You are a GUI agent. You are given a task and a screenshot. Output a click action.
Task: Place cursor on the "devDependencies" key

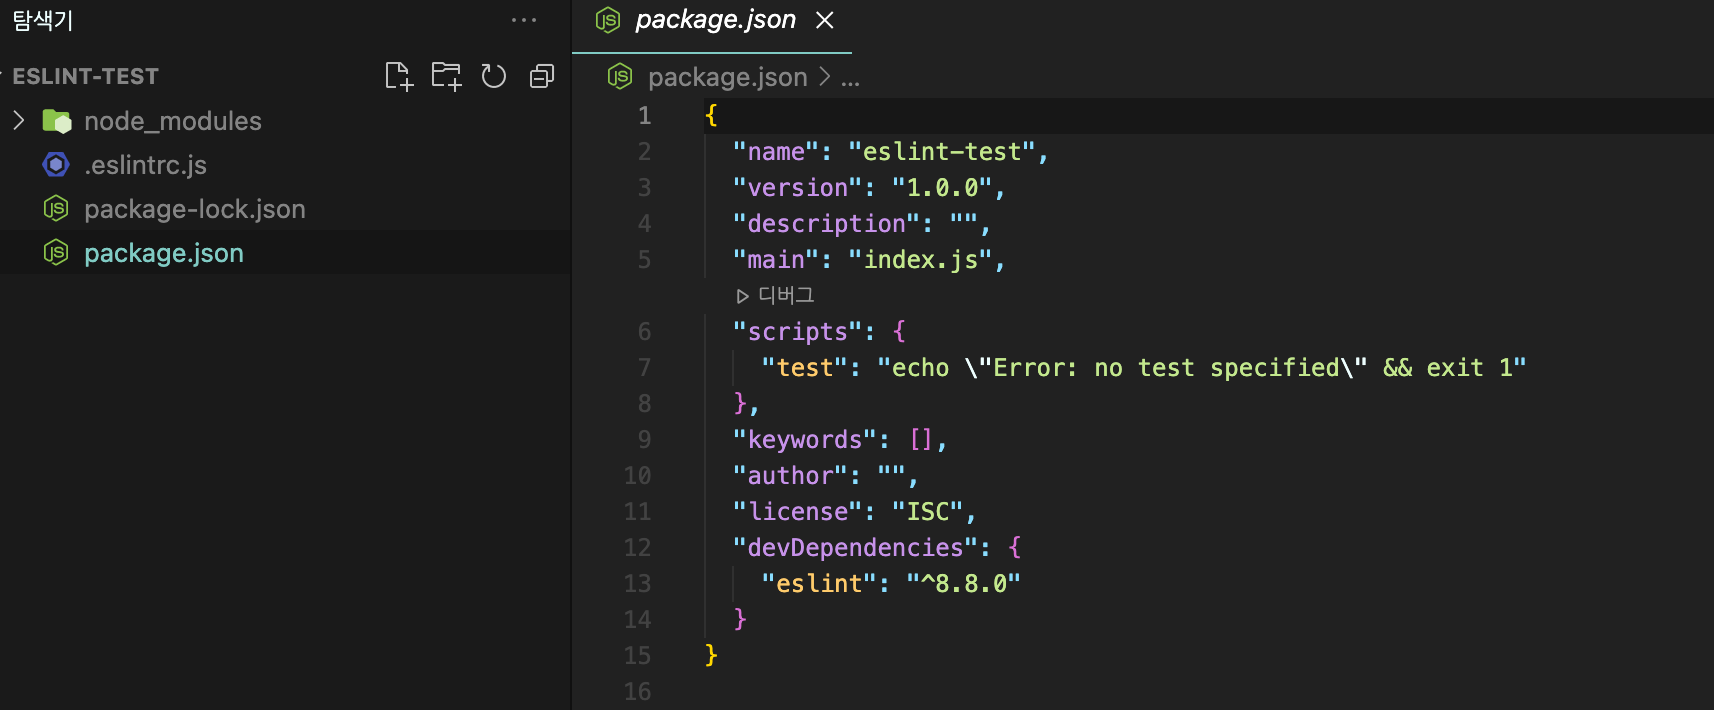855,548
